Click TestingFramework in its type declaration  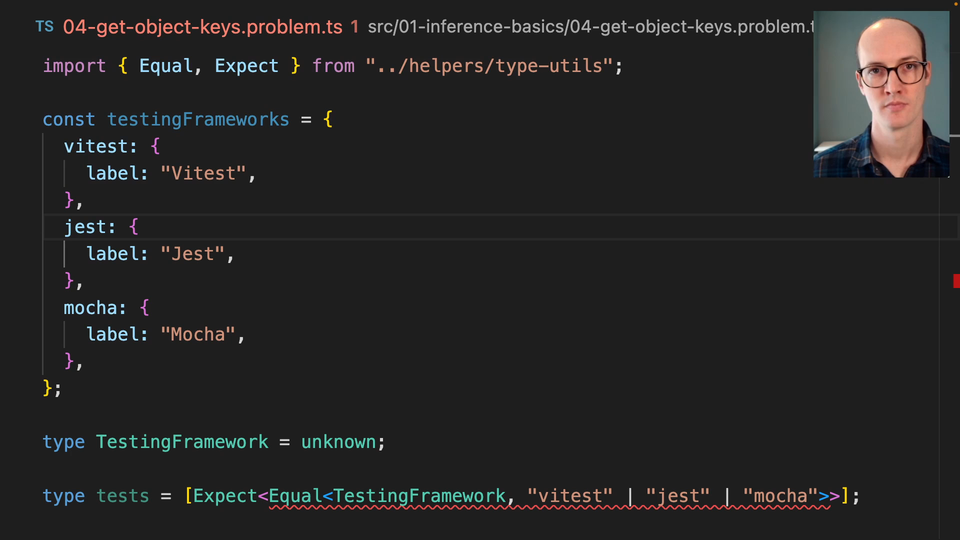tap(182, 442)
